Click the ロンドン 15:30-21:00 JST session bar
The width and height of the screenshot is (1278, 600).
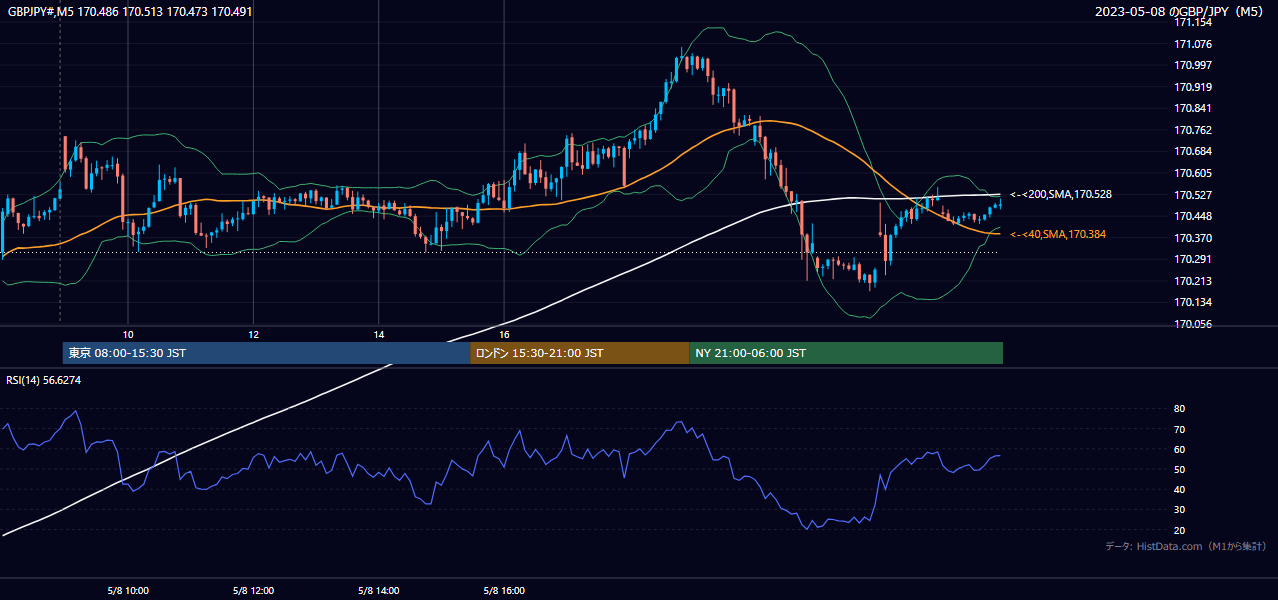coord(579,353)
